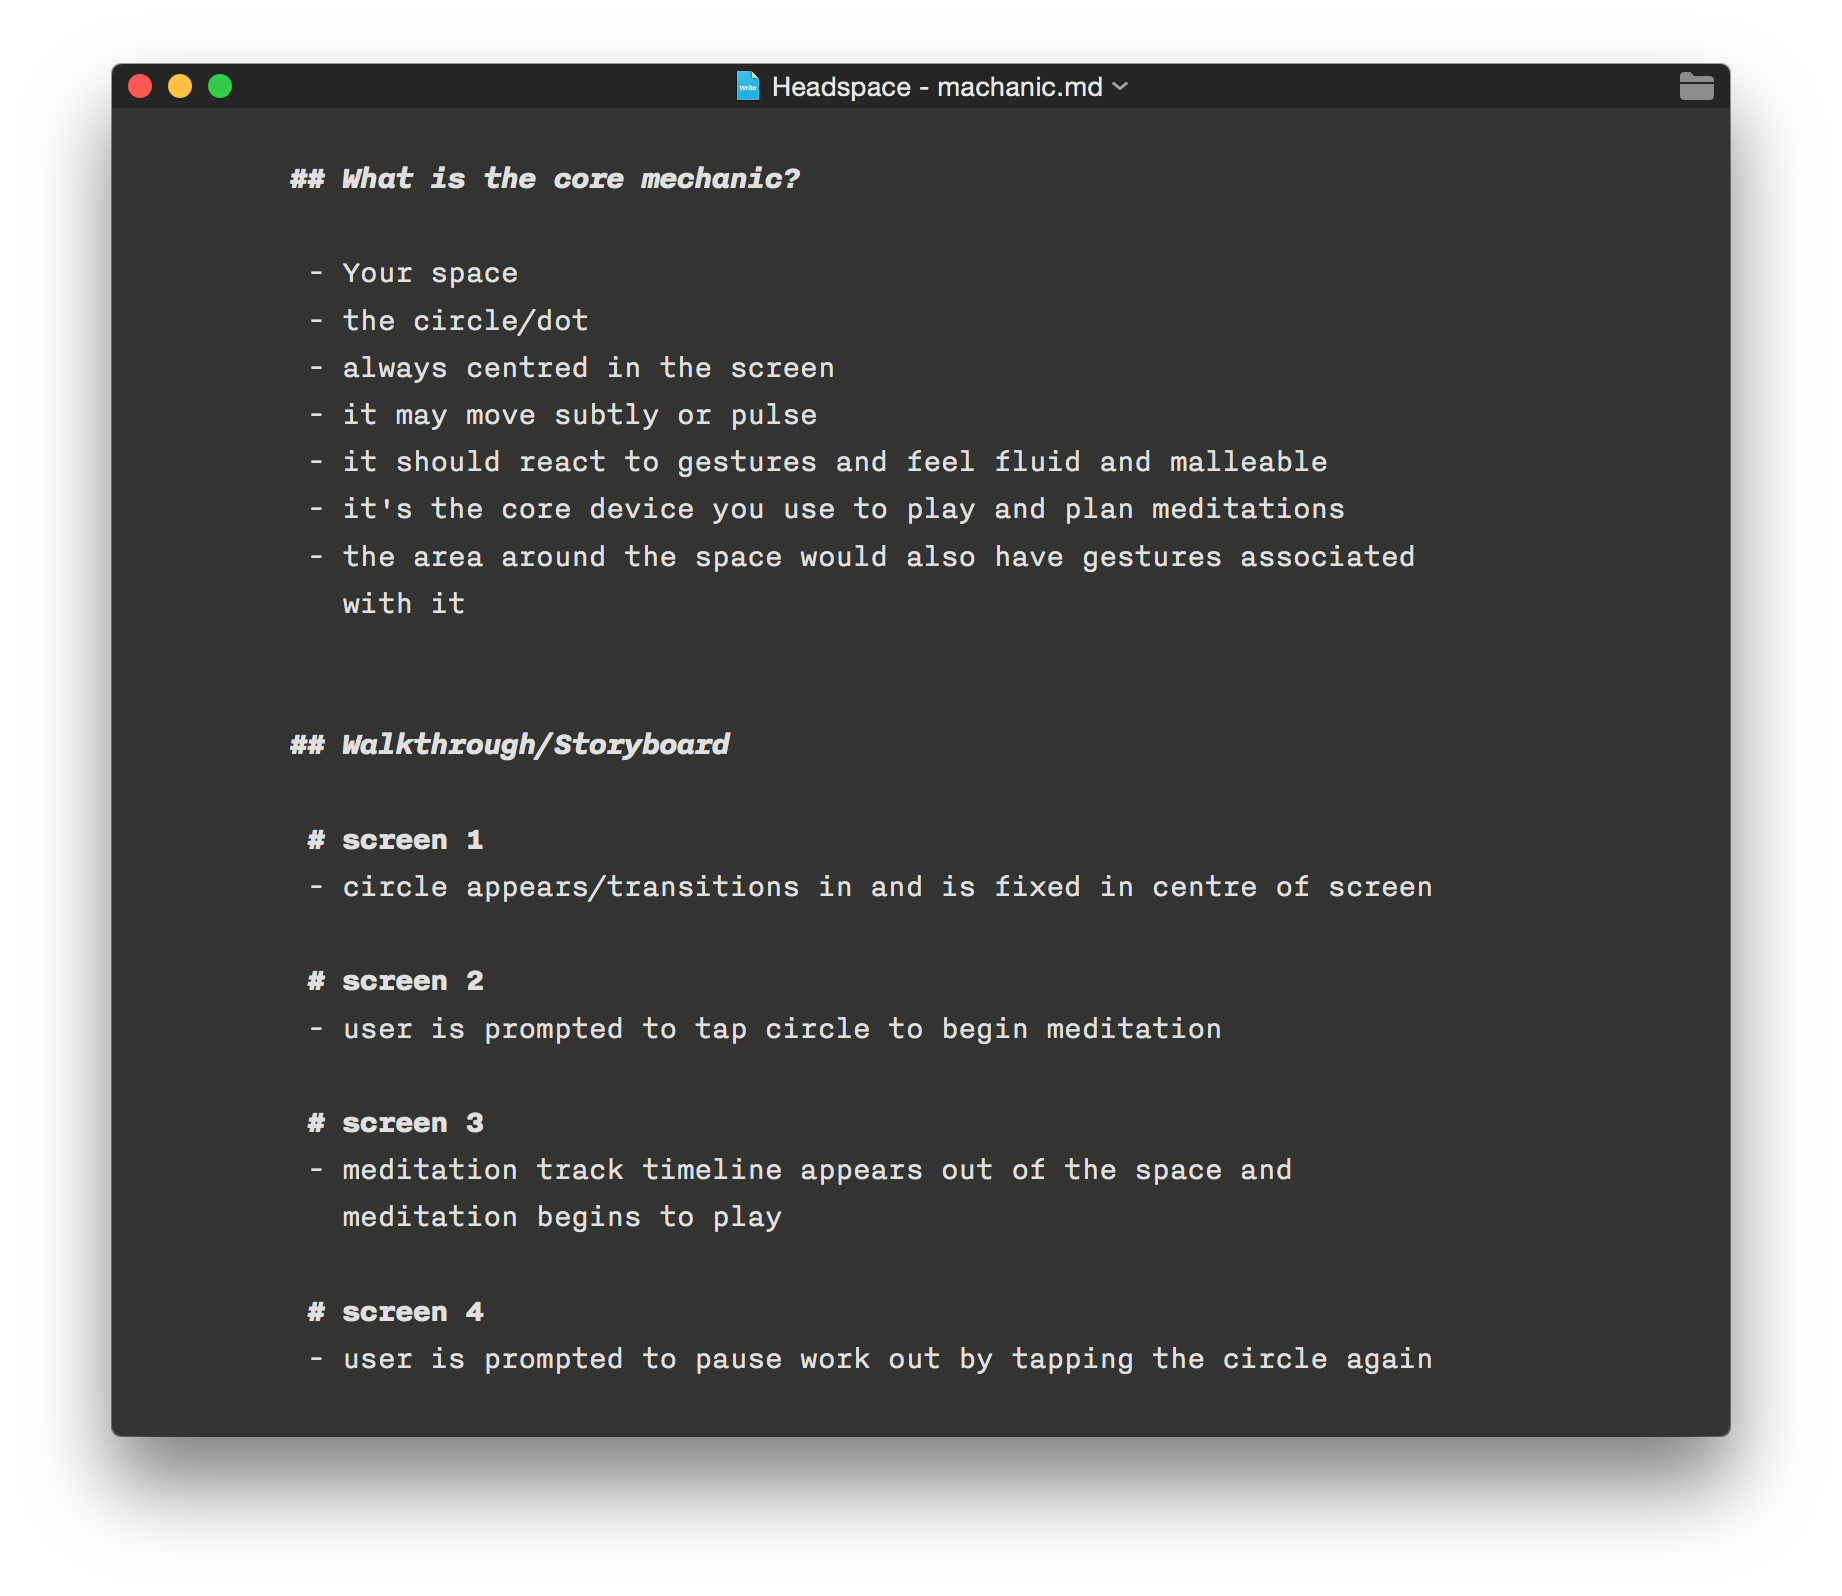1842x1596 pixels.
Task: Close the window with red button
Action: tap(140, 87)
